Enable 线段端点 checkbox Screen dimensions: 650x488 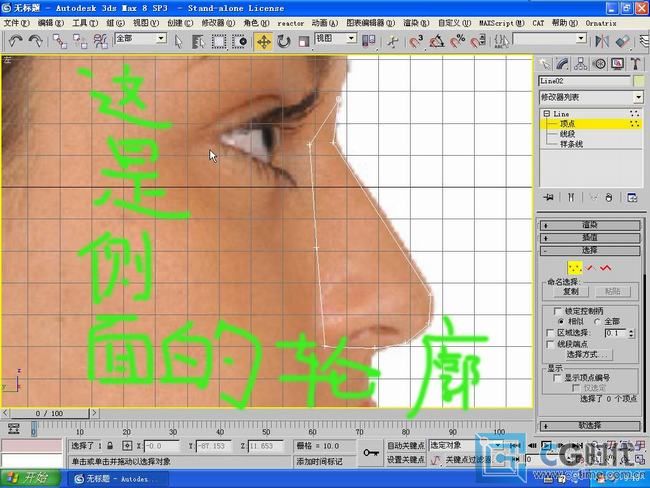point(551,344)
